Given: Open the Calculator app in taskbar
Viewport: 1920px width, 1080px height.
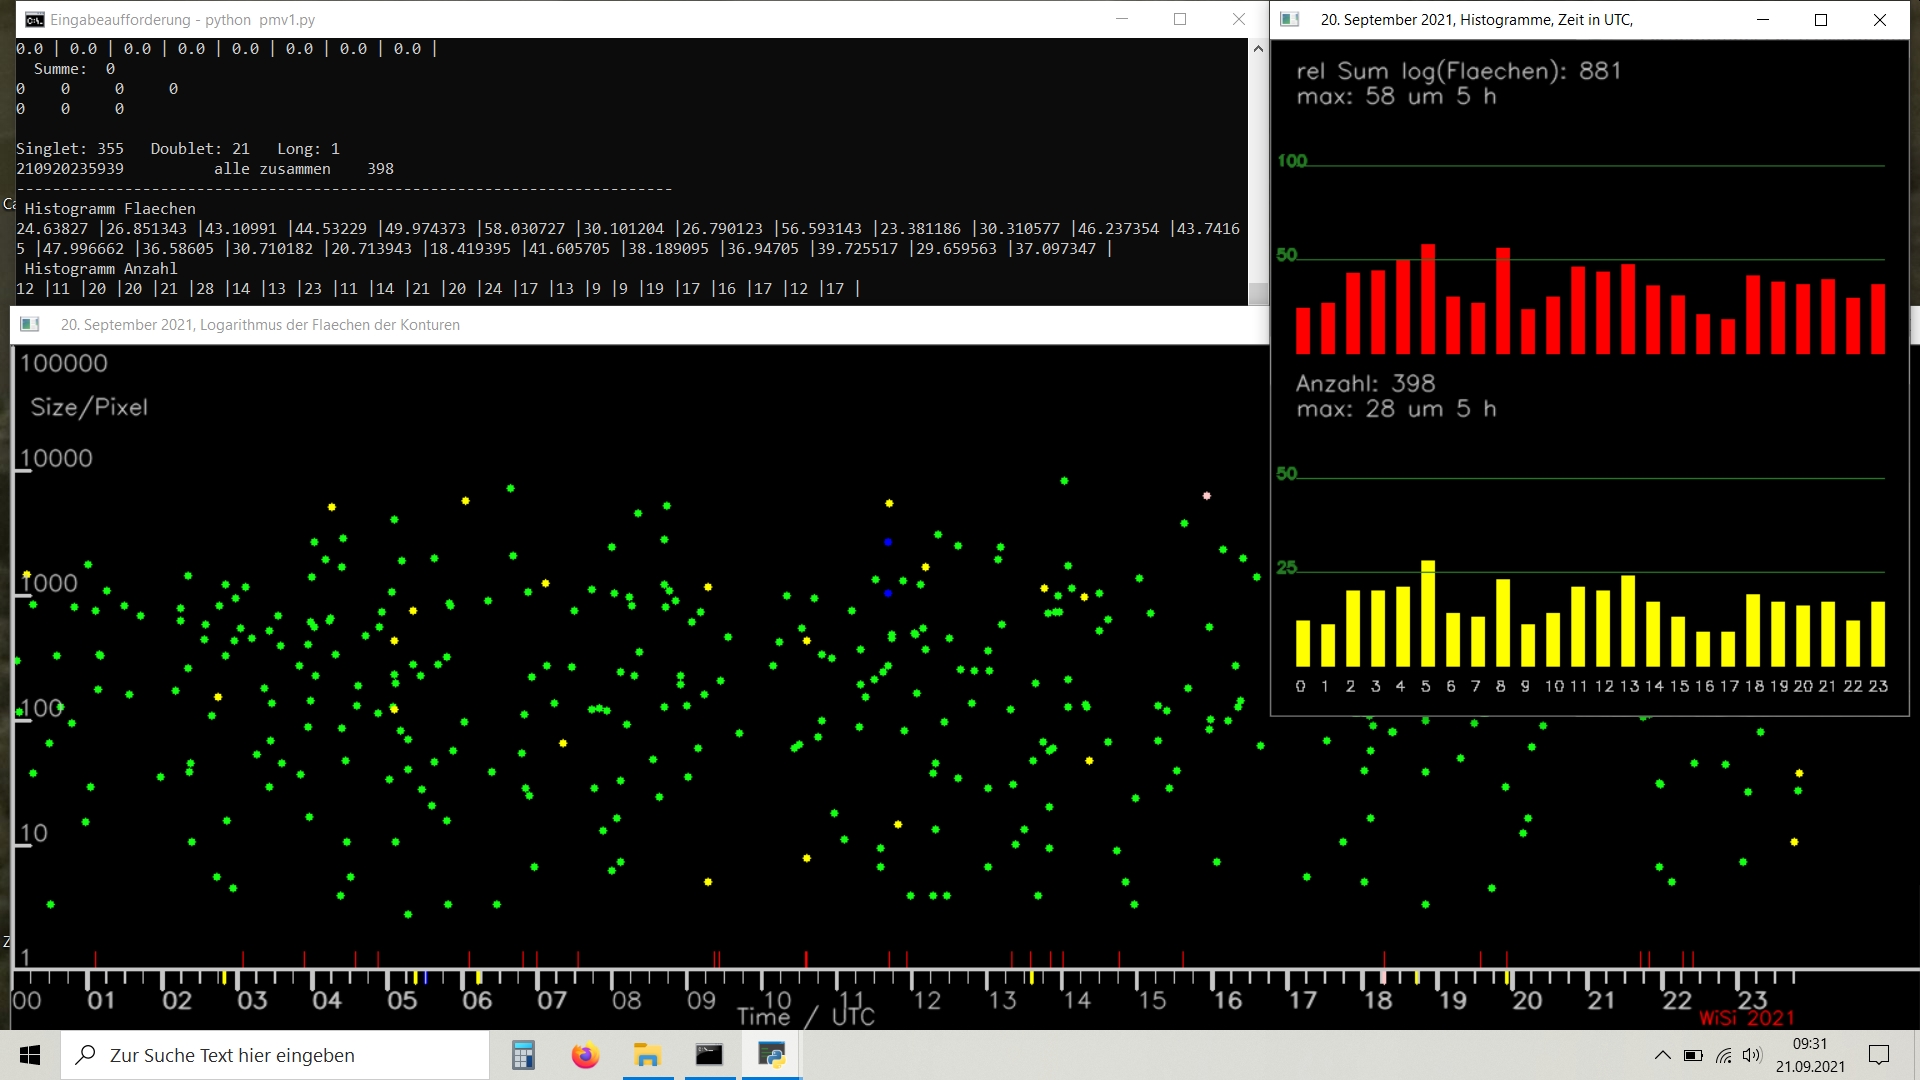Looking at the screenshot, I should coord(523,1055).
